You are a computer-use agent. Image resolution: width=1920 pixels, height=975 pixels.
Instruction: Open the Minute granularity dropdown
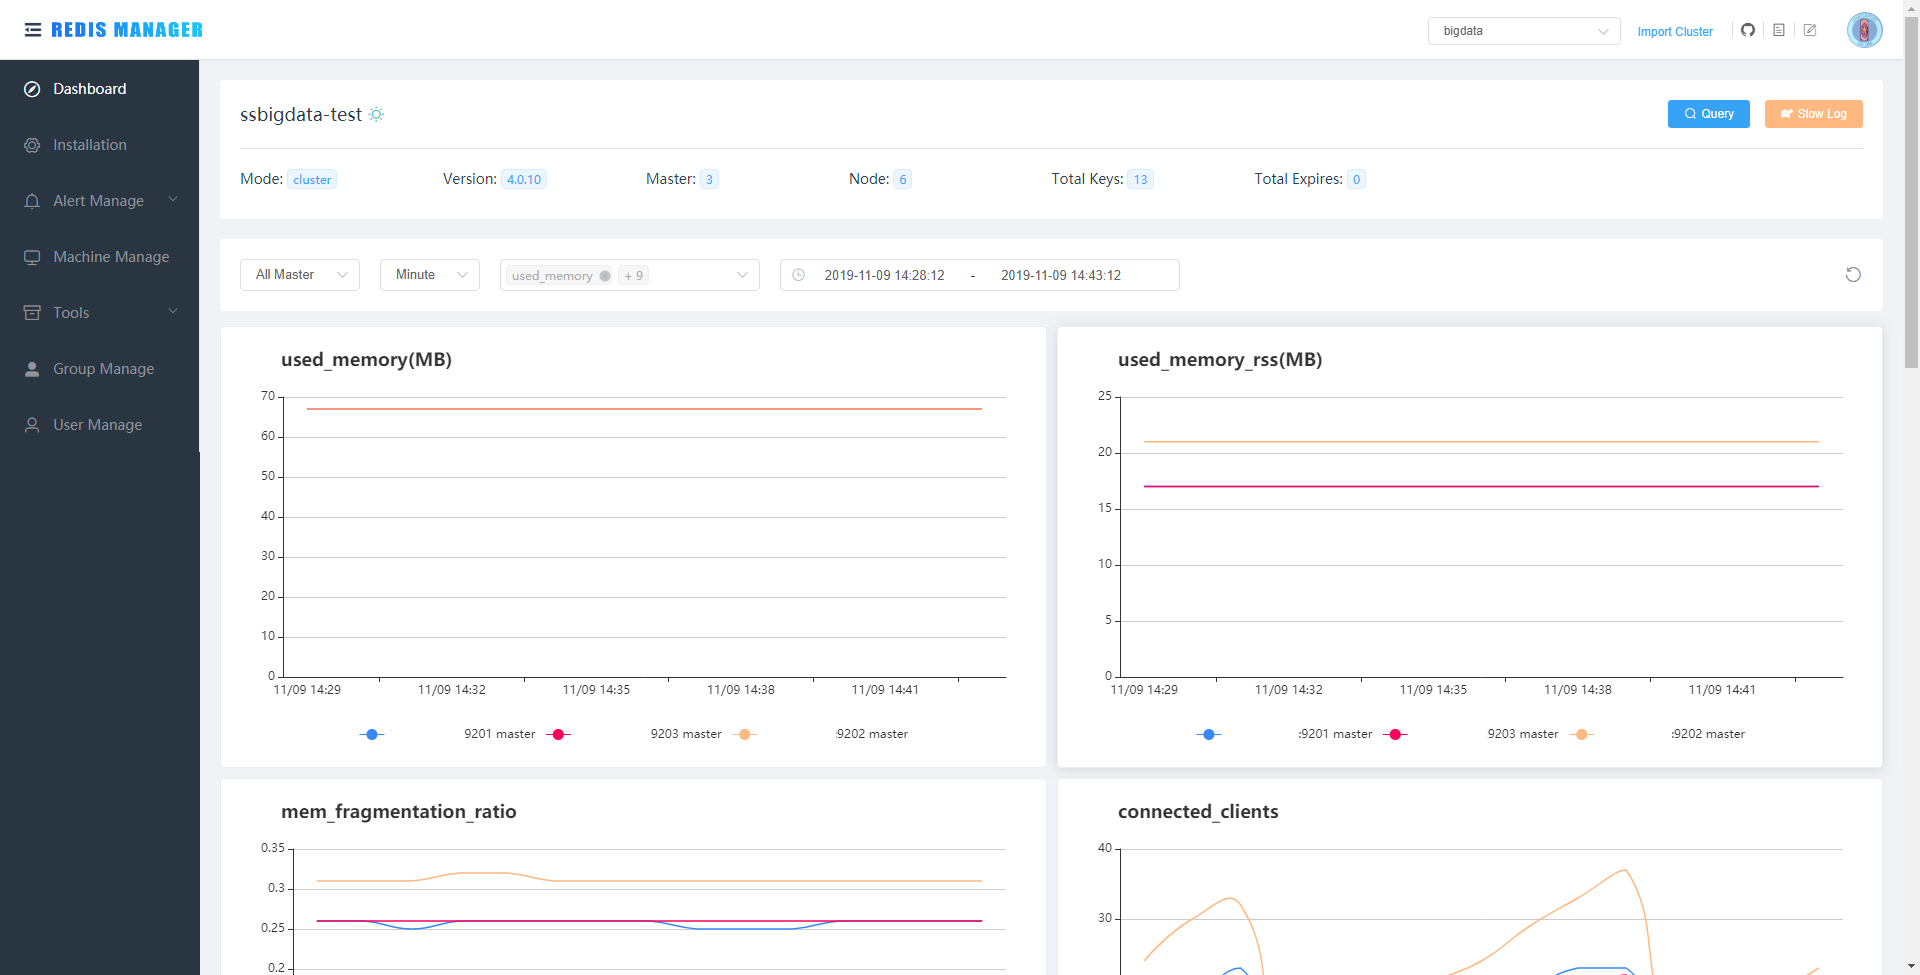(430, 275)
